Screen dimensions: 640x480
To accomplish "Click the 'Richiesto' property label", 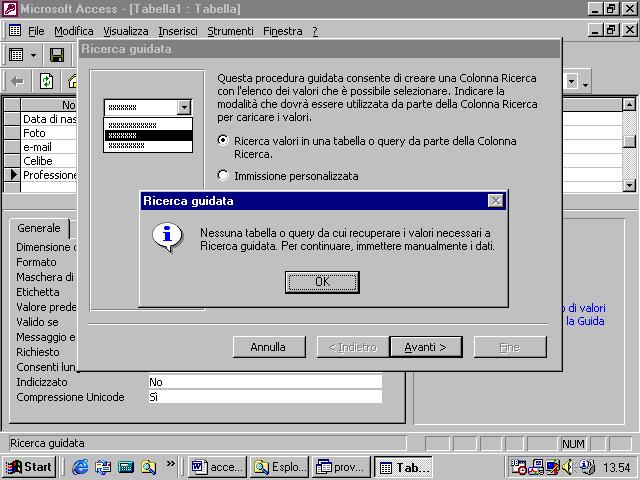I will (x=38, y=352).
